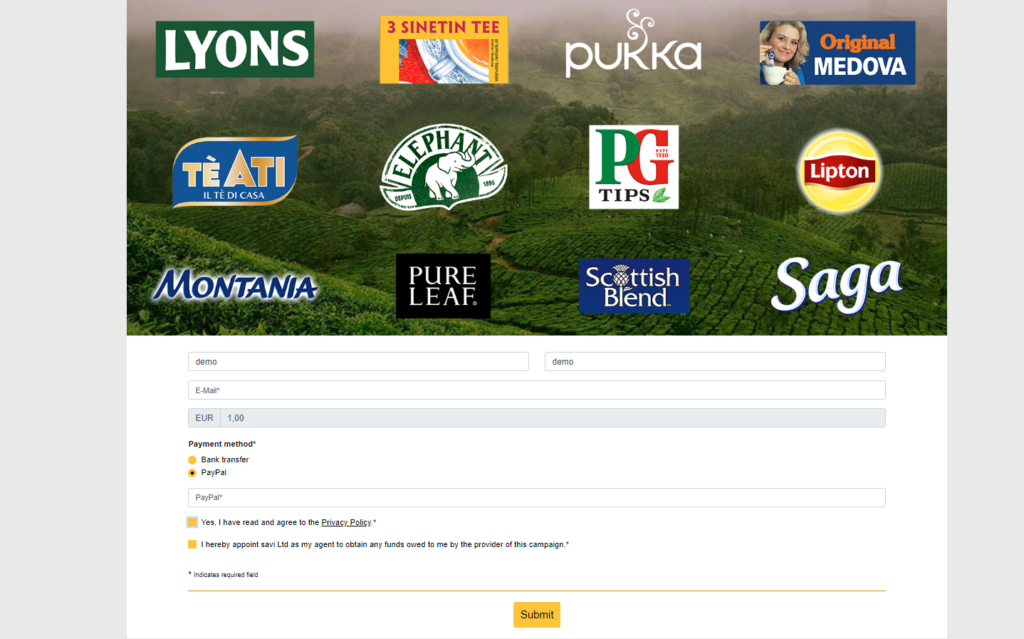
Task: Click the Original Medova logo
Action: (x=837, y=53)
